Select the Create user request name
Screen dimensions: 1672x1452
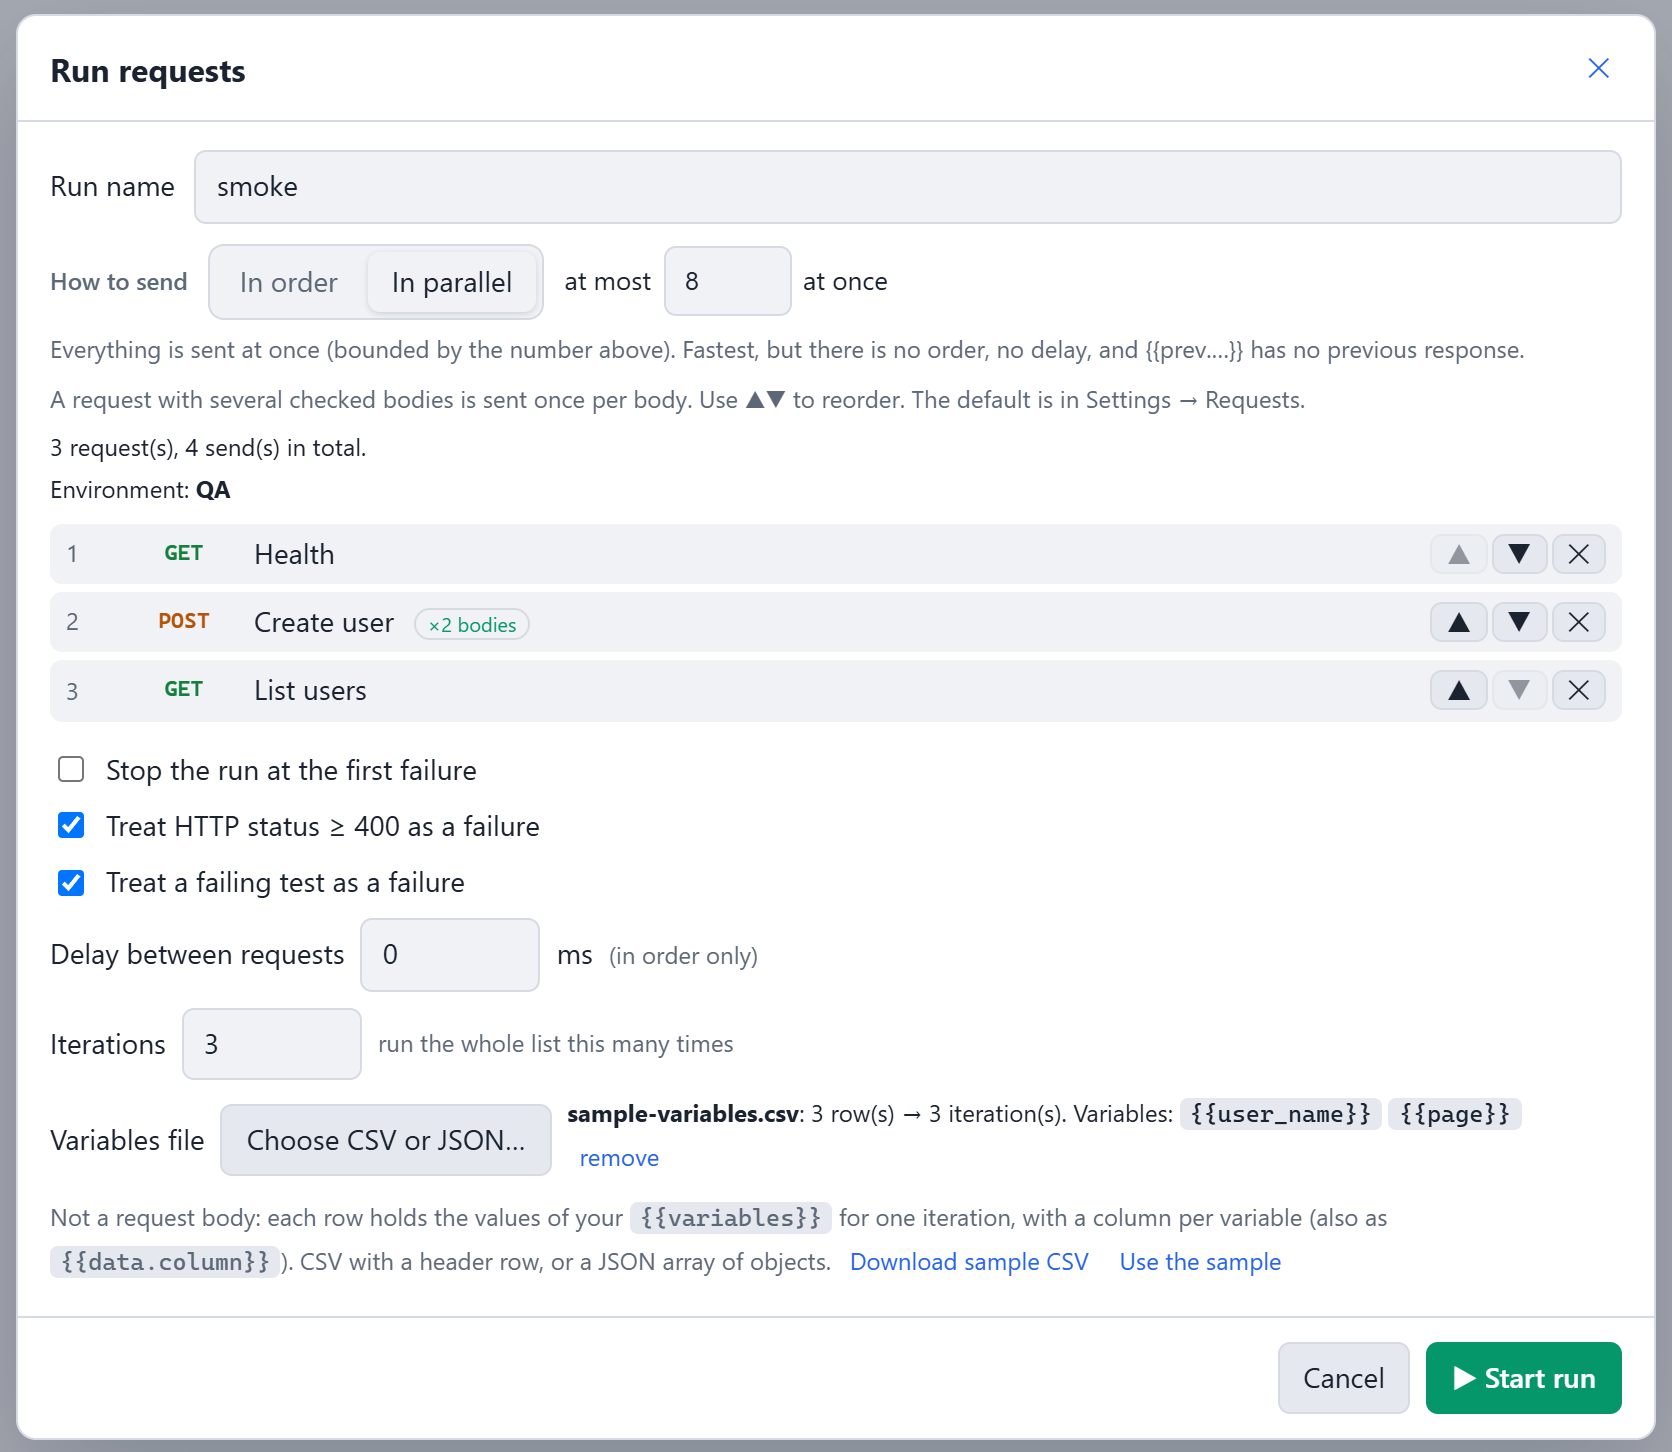tap(324, 622)
